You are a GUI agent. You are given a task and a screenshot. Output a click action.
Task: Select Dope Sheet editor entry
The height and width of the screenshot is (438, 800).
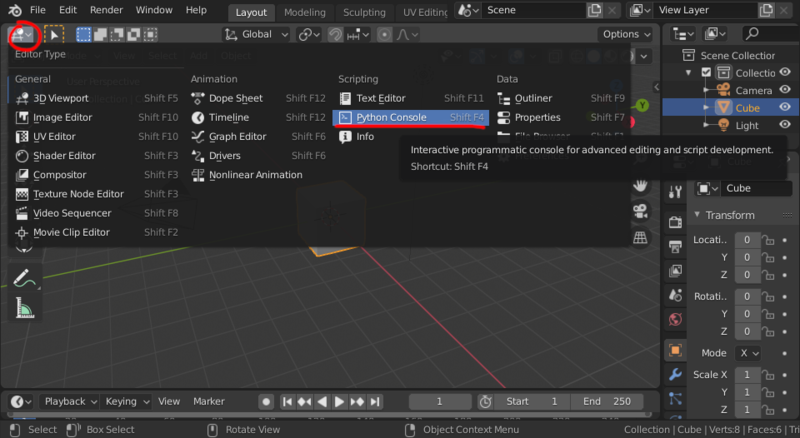tap(258, 98)
